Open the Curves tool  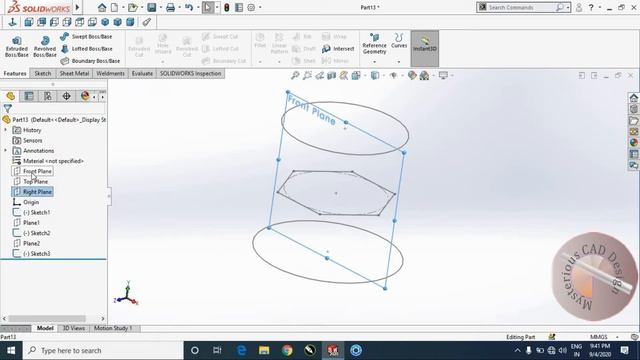pos(399,41)
